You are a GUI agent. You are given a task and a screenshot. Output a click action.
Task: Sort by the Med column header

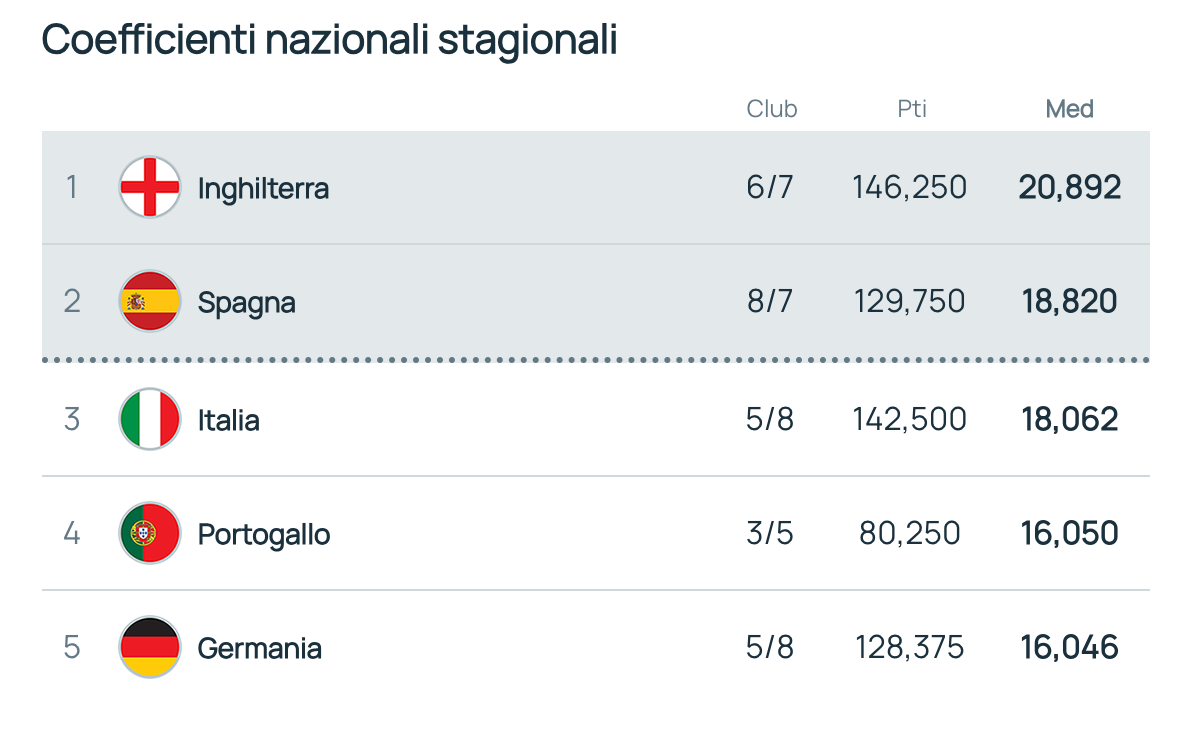point(1069,109)
